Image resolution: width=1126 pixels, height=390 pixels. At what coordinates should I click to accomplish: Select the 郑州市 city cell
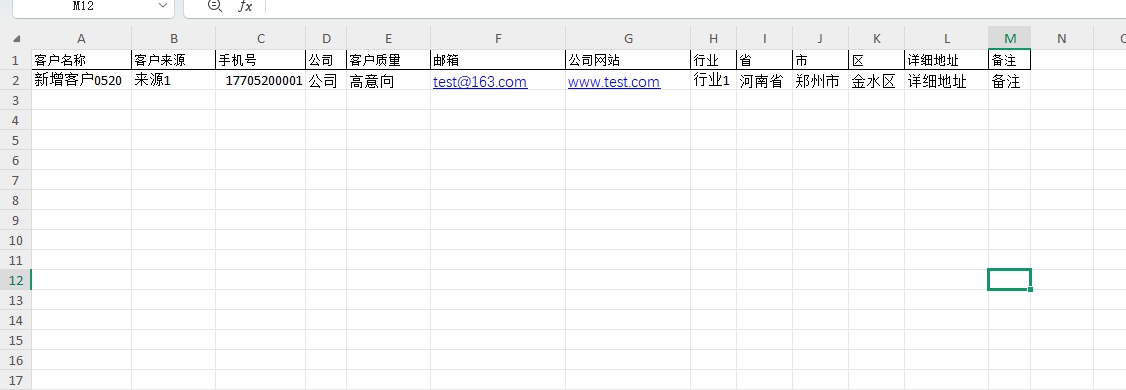tap(820, 80)
